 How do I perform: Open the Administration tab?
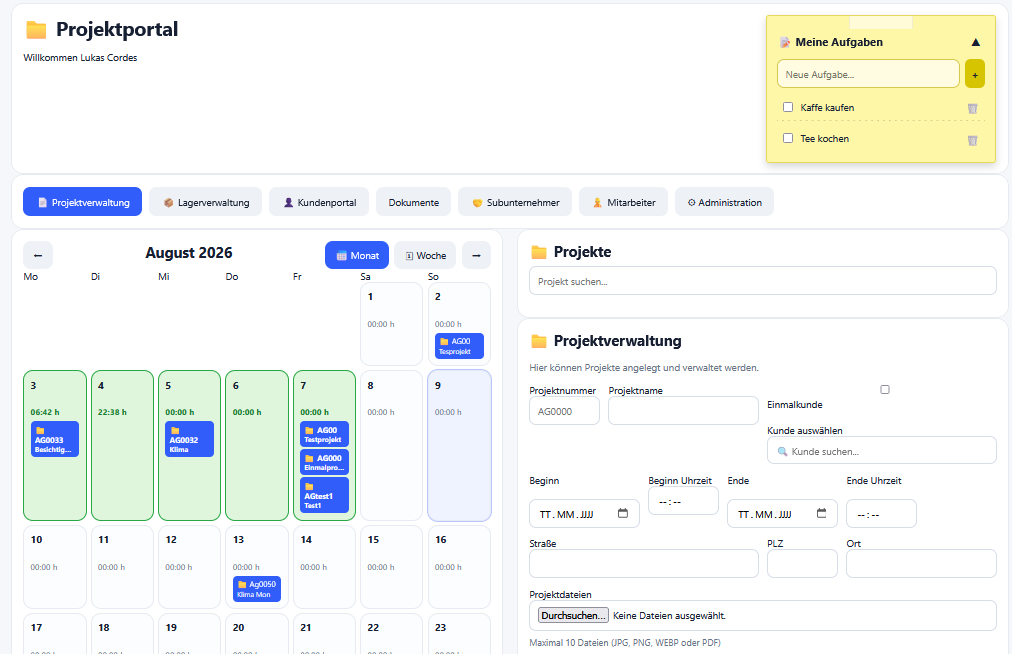click(x=724, y=202)
